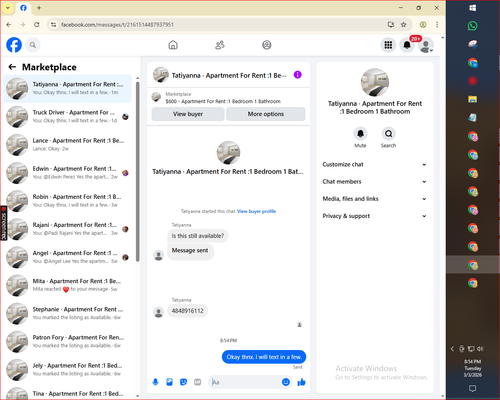Click the View buyer button
The height and width of the screenshot is (400, 500).
point(188,114)
